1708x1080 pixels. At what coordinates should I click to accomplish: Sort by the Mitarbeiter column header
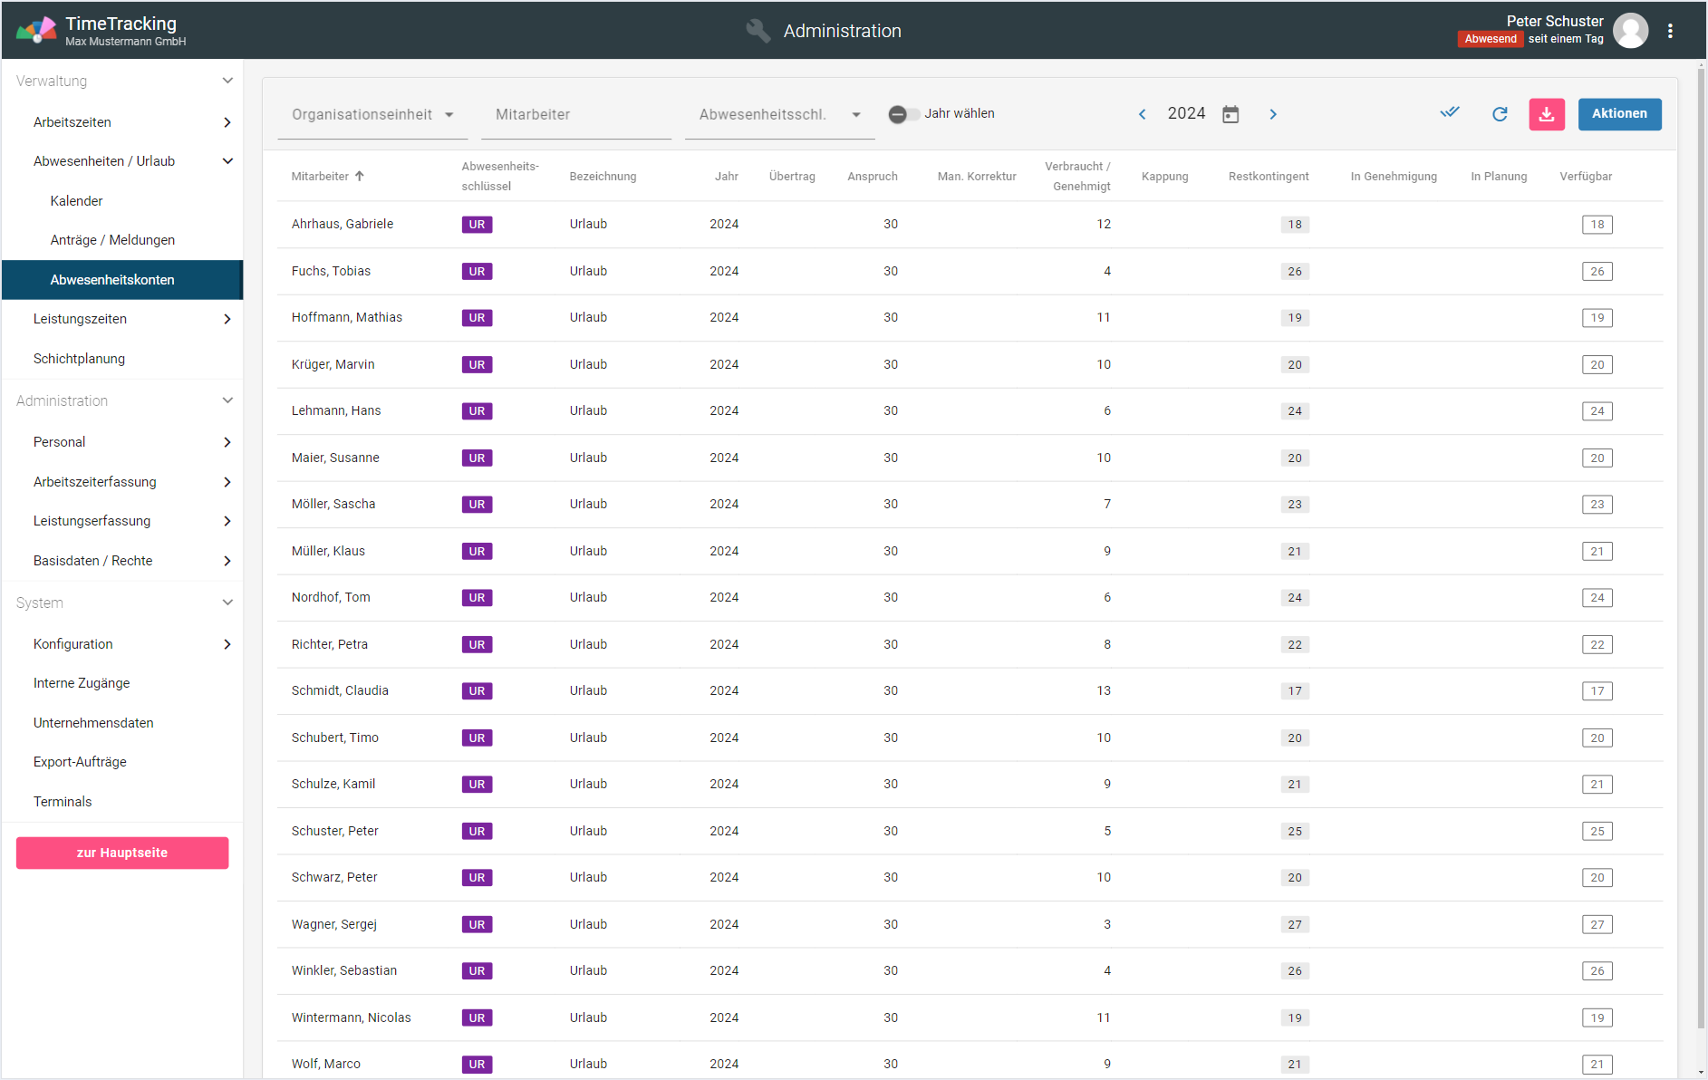click(321, 176)
